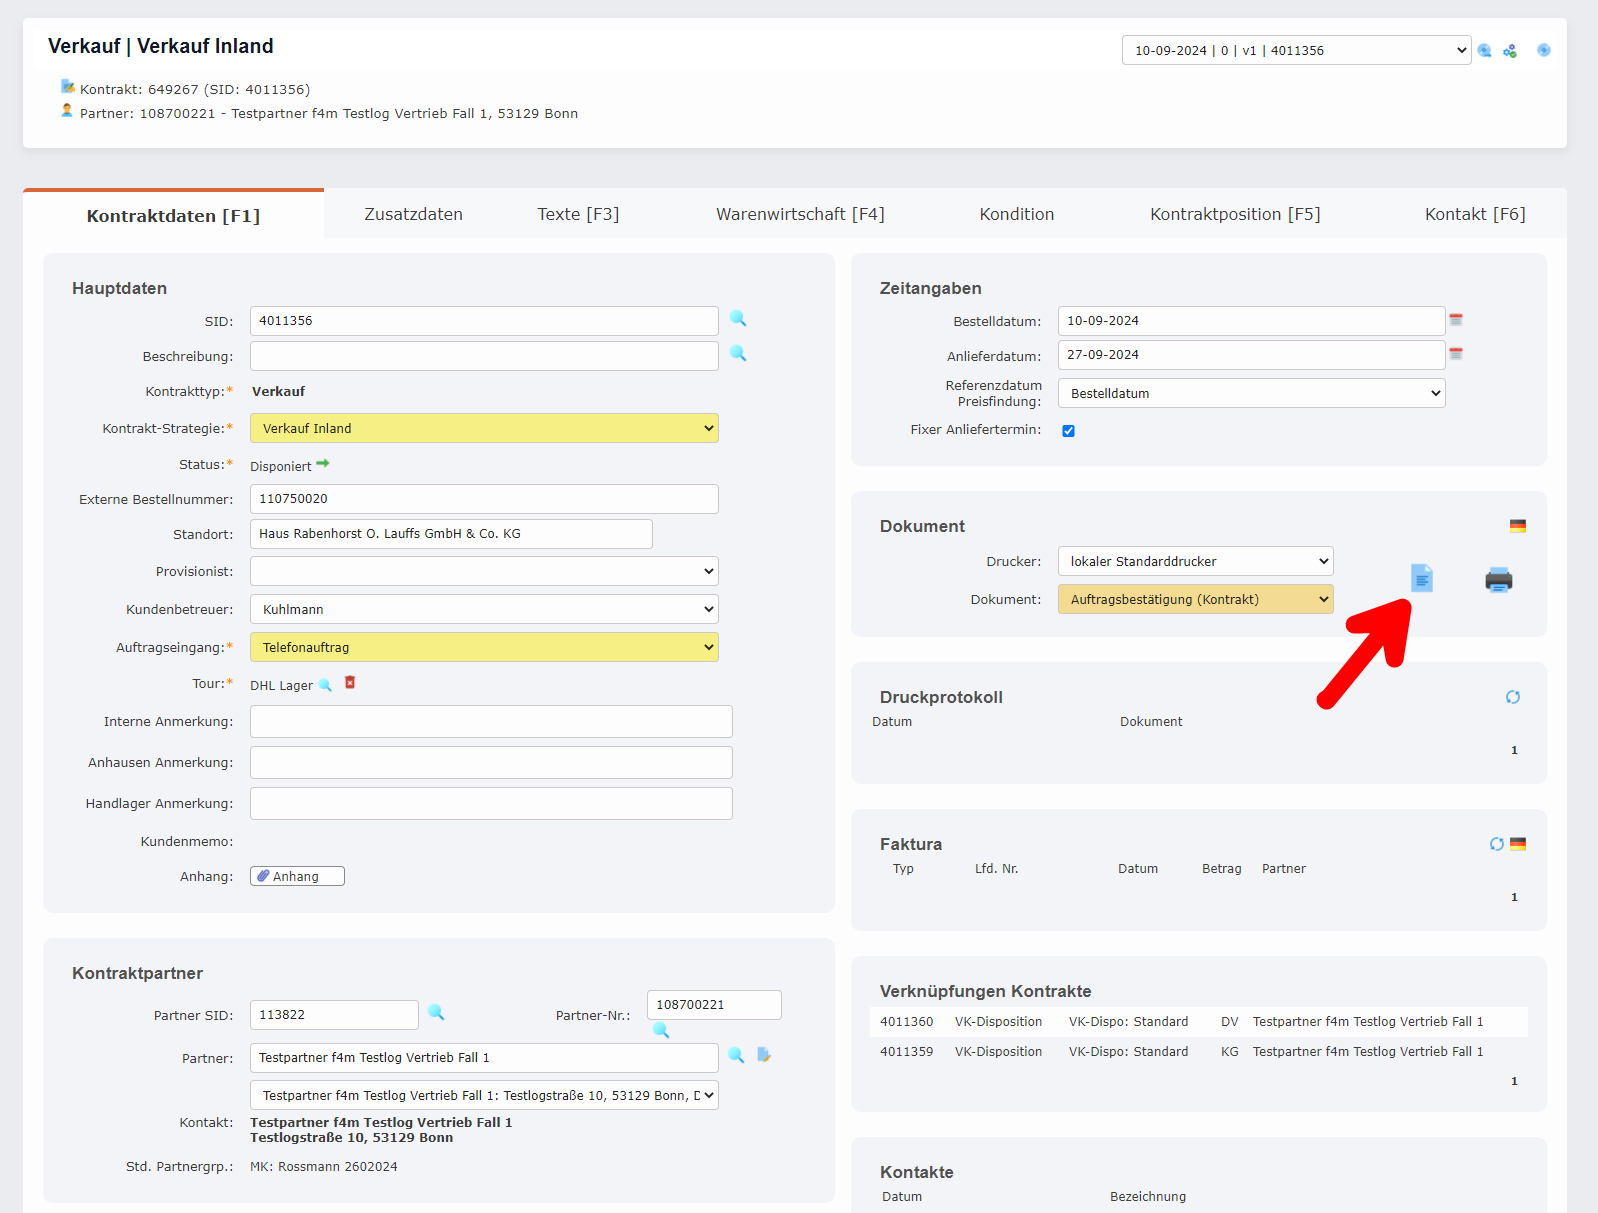Viewport: 1598px width, 1213px height.
Task: Click the printer icon in Dokument panel
Action: coord(1498,580)
